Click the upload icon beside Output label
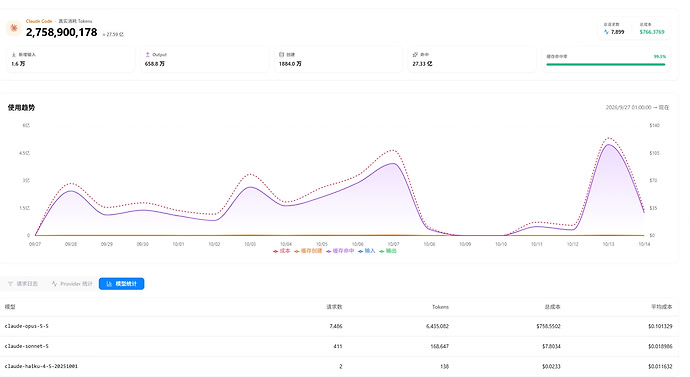The height and width of the screenshot is (377, 690). 147,55
